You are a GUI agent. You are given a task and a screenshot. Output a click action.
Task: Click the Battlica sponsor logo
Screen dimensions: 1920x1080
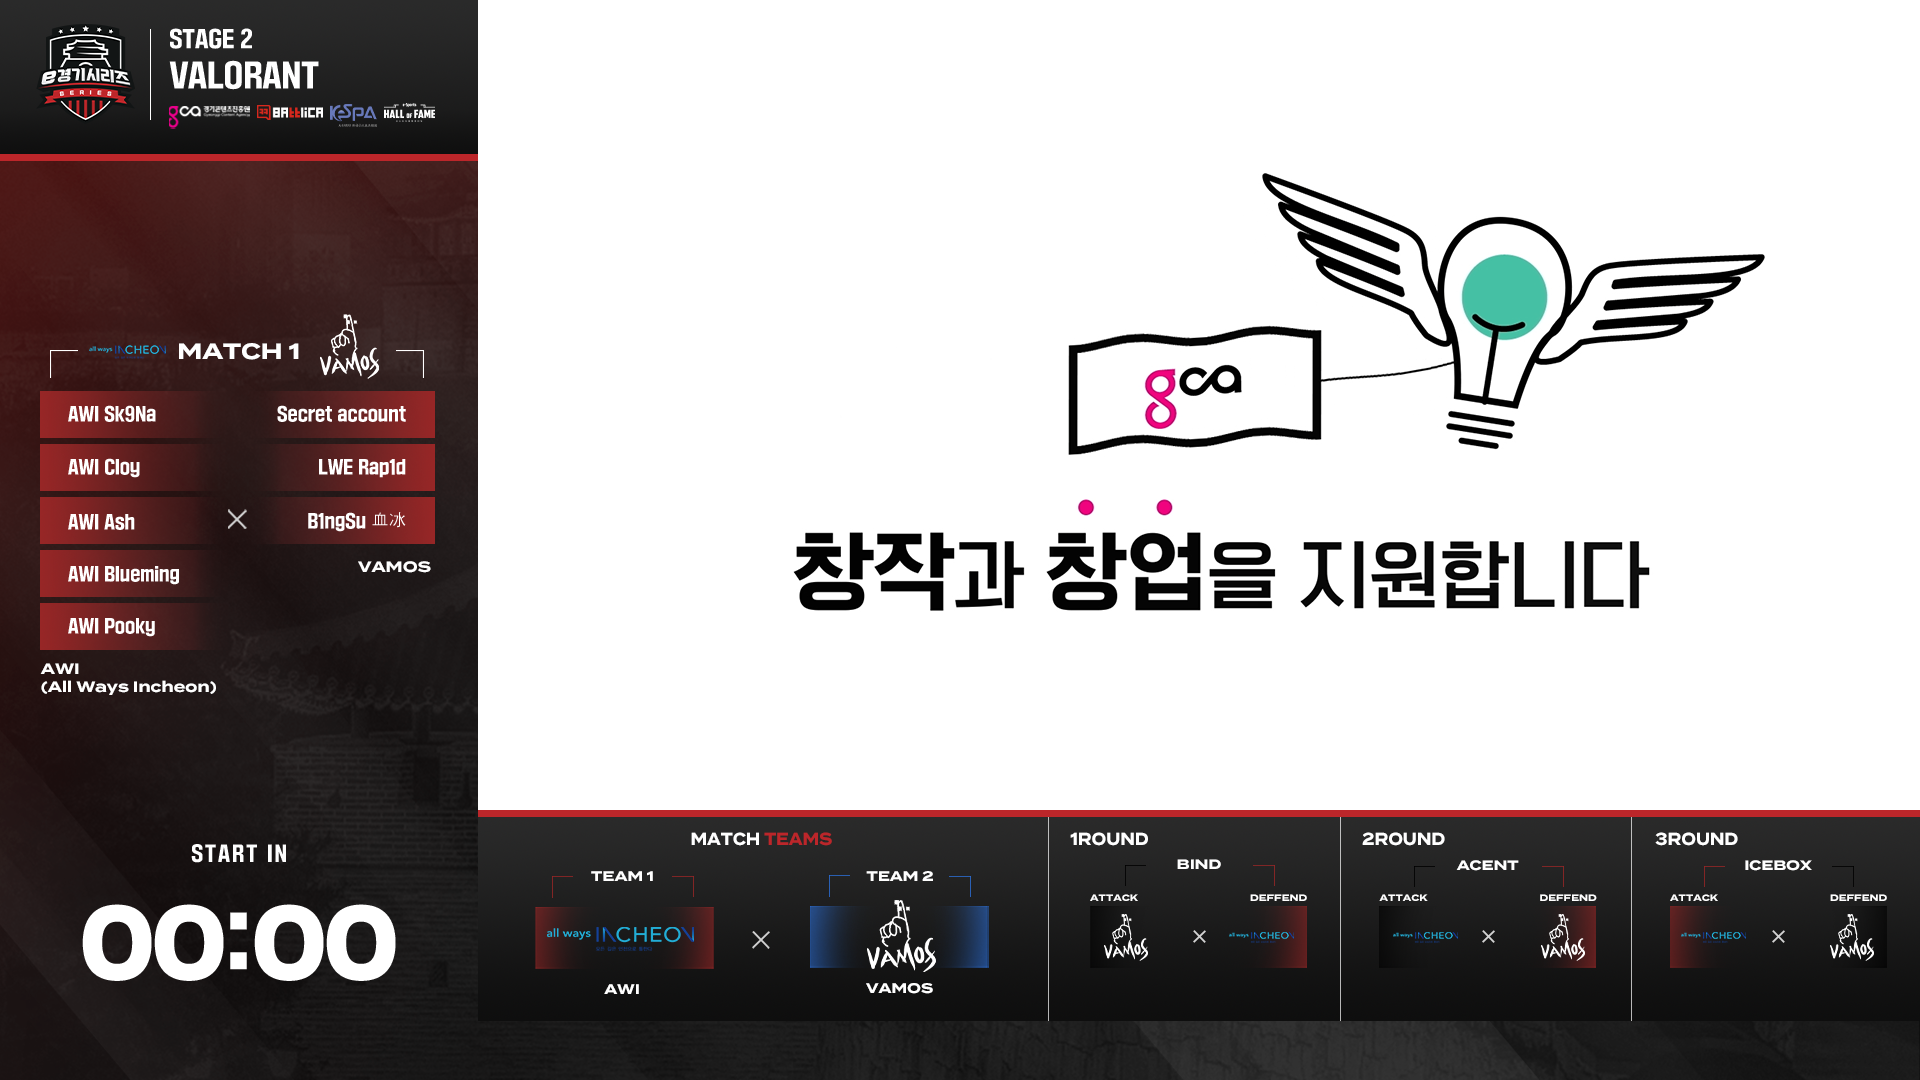click(290, 113)
